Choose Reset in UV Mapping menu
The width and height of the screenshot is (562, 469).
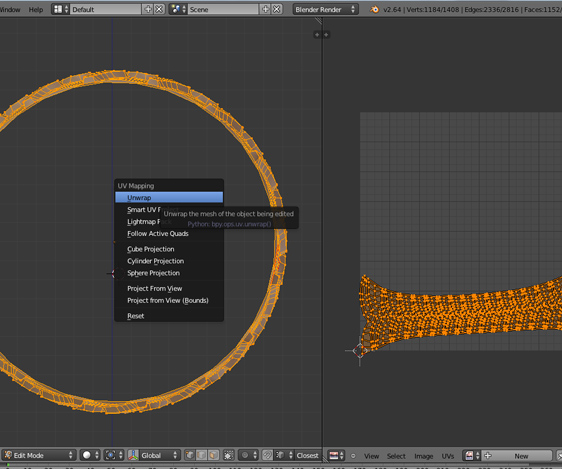pos(169,316)
